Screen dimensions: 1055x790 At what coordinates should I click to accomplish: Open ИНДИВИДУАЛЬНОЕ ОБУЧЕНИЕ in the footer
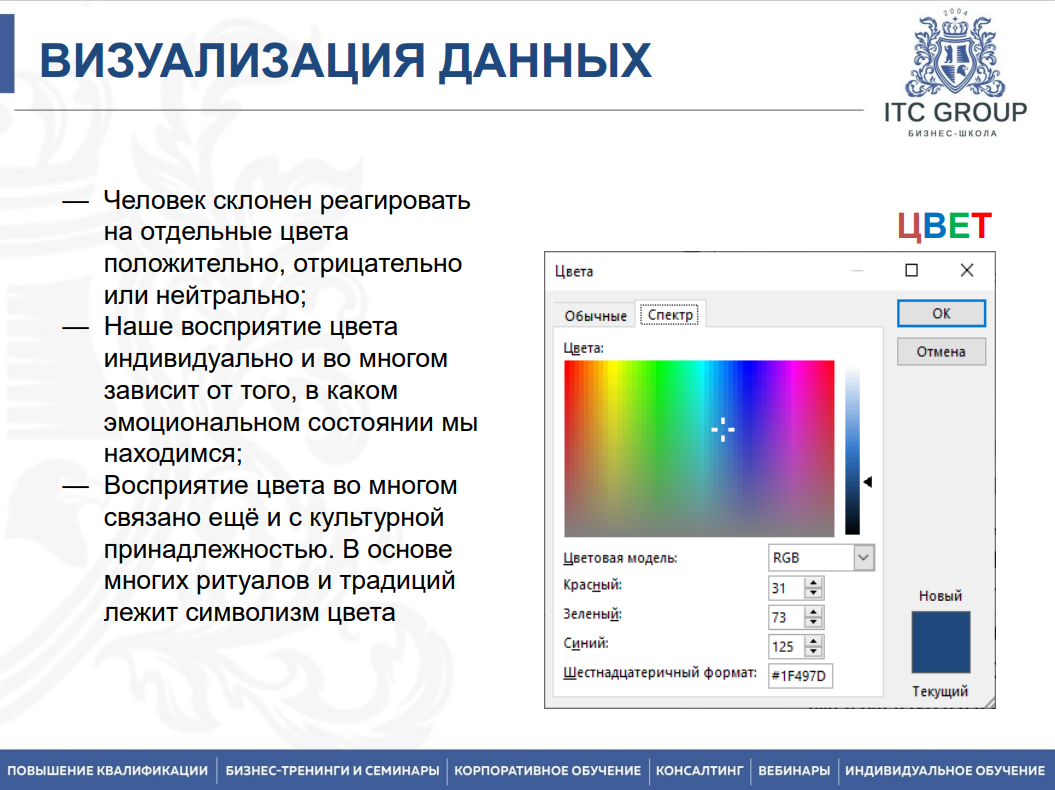944,771
